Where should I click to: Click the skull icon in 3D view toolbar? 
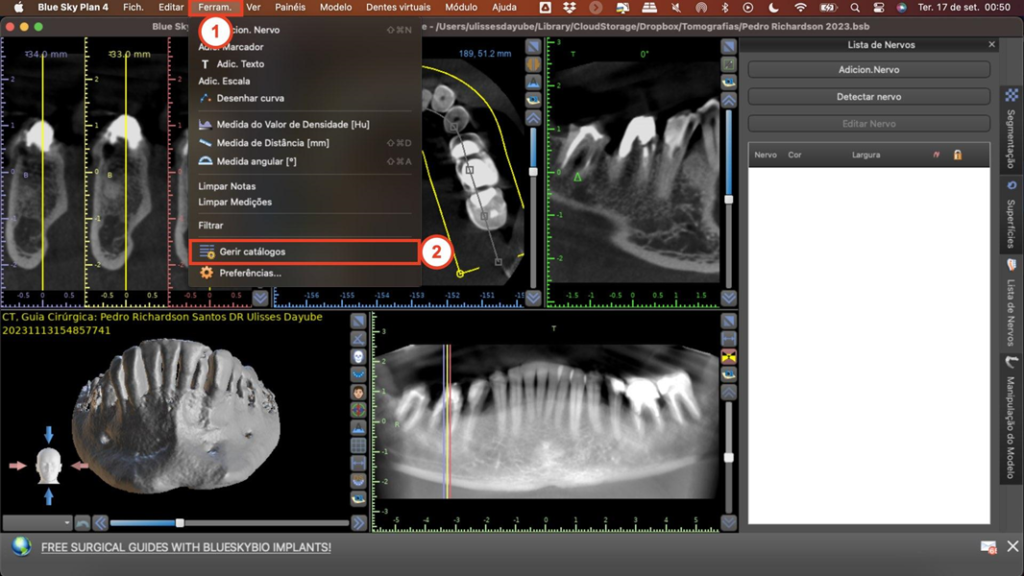[x=358, y=355]
